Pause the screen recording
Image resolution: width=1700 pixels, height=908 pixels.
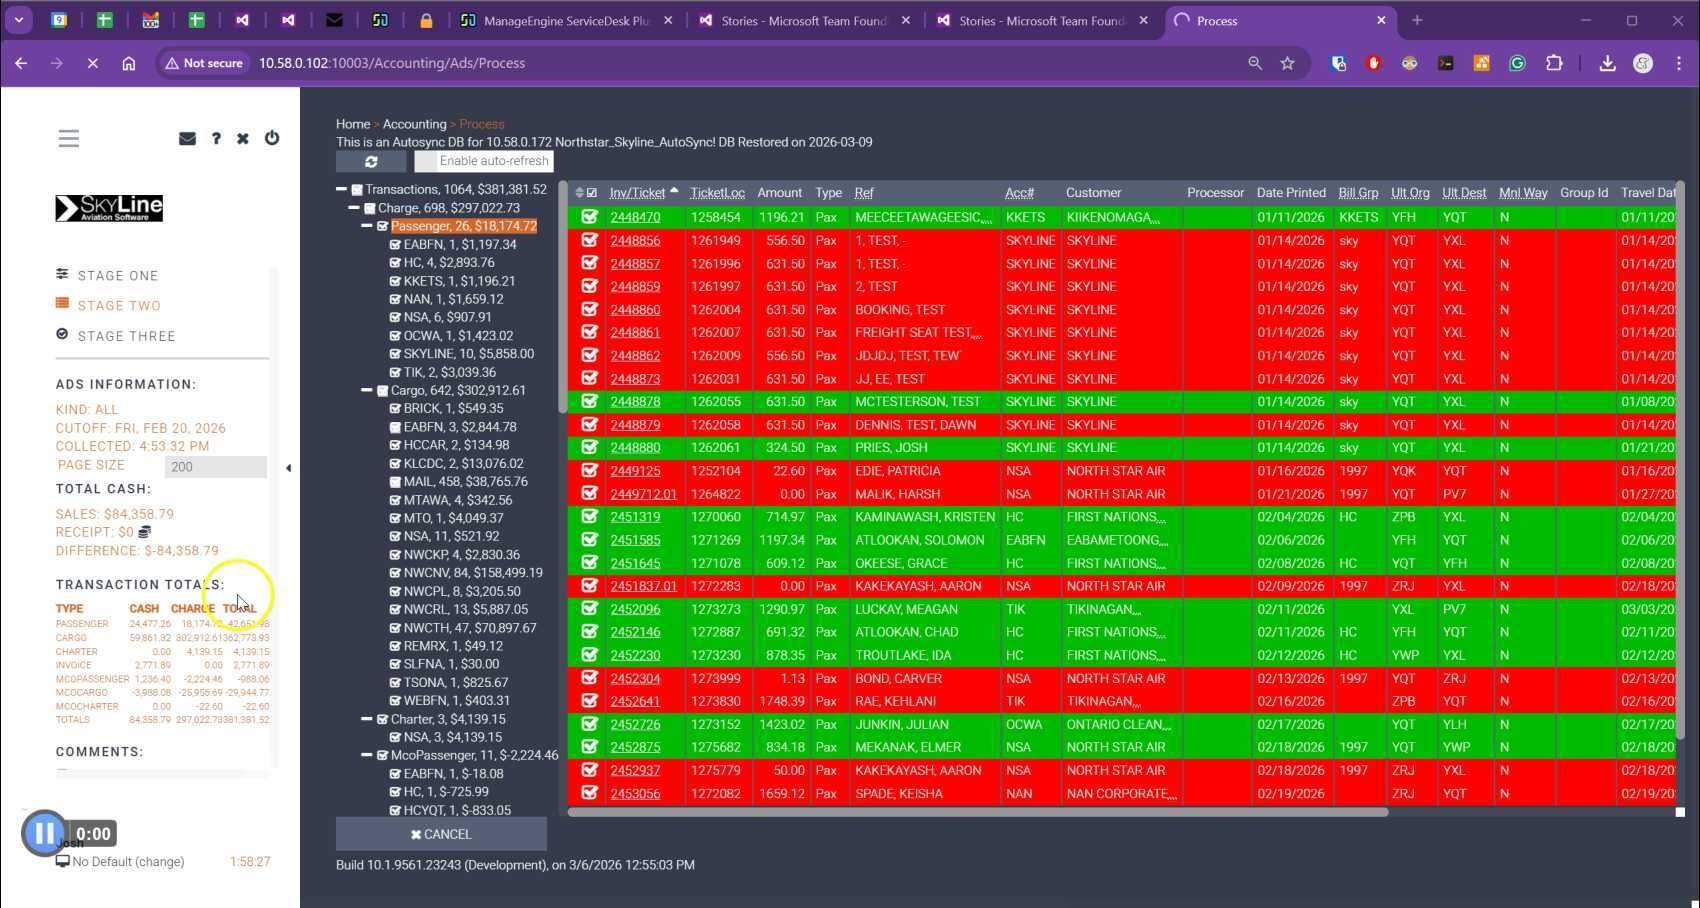pos(44,833)
